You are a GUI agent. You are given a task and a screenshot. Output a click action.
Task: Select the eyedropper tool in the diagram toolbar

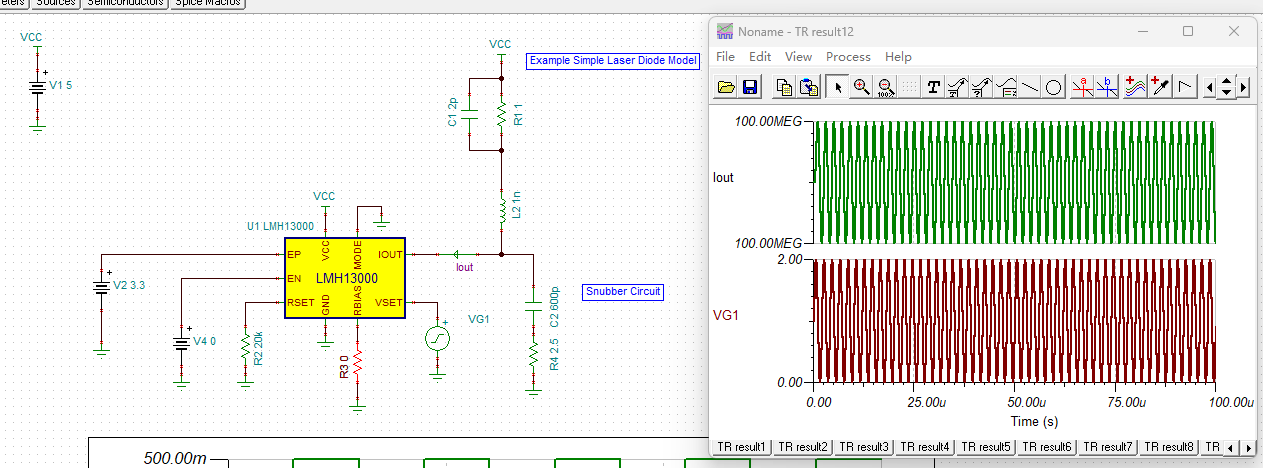[1160, 87]
